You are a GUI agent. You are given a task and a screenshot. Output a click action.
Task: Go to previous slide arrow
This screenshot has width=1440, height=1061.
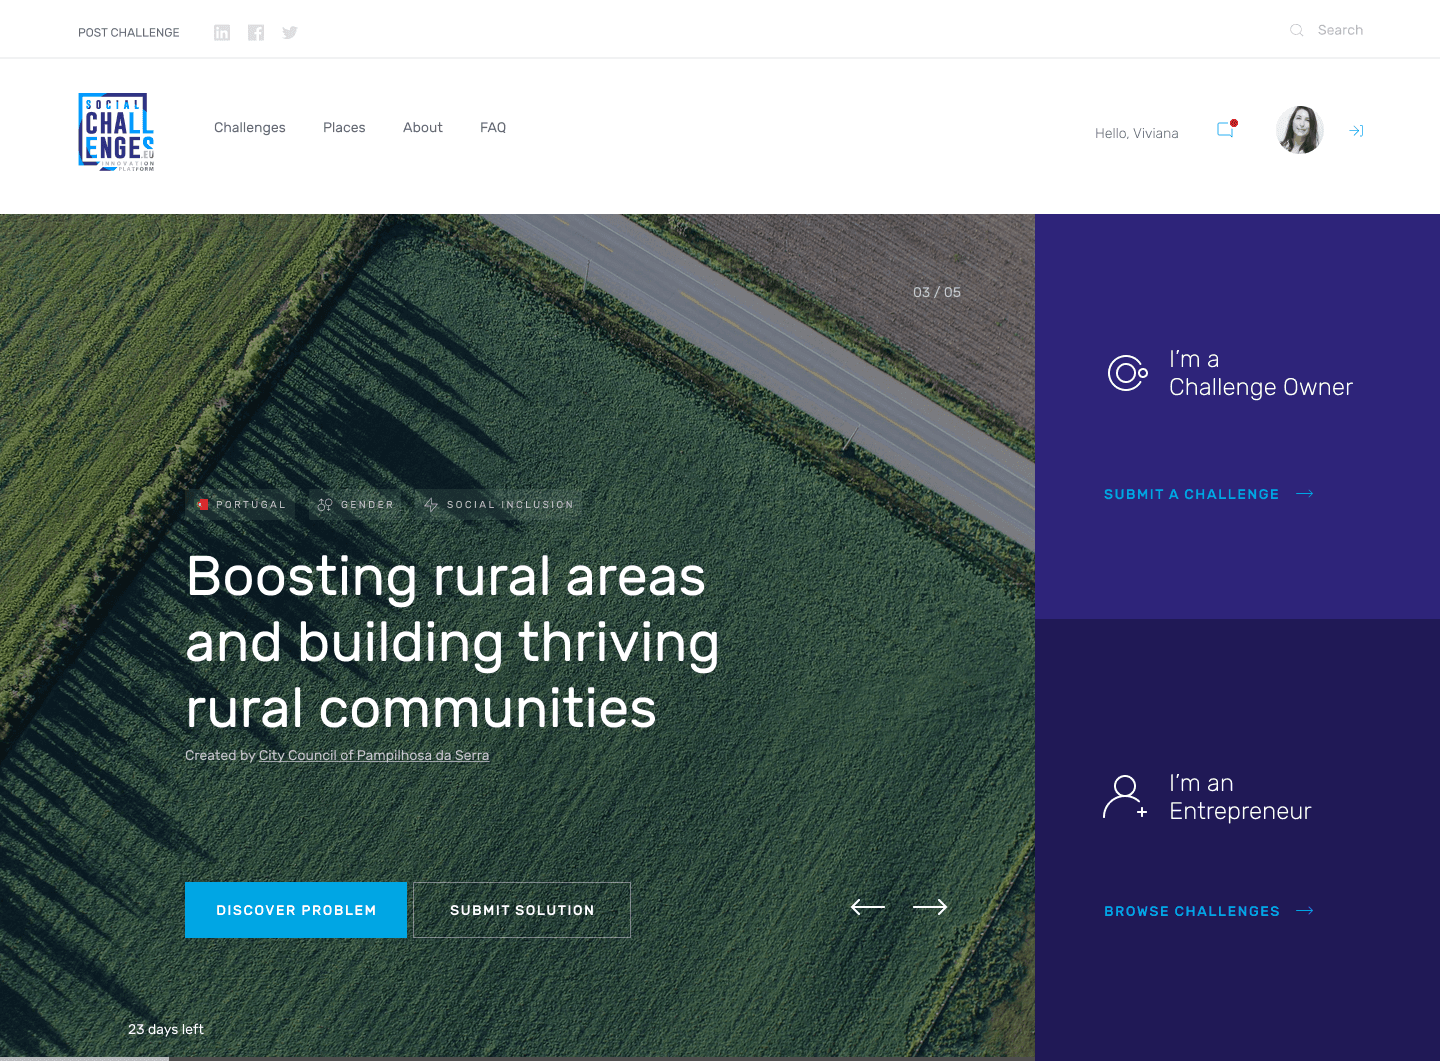pyautogui.click(x=867, y=907)
